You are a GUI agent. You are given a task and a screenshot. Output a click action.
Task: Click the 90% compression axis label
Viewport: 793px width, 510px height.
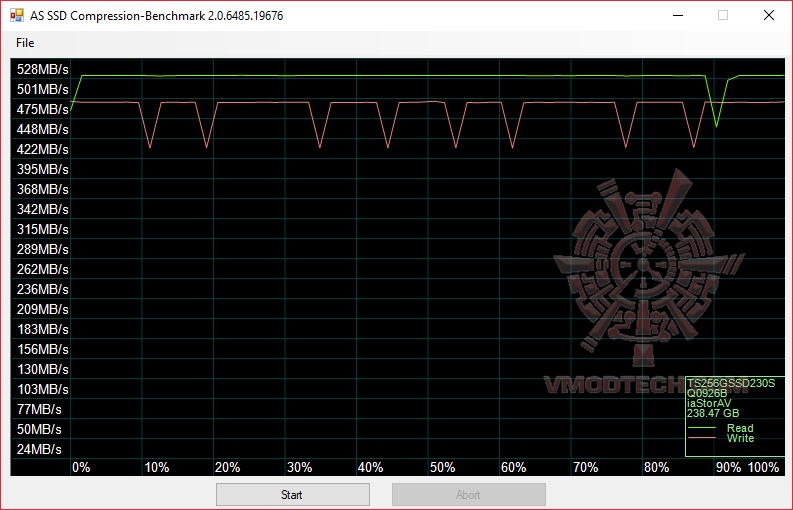tap(728, 467)
